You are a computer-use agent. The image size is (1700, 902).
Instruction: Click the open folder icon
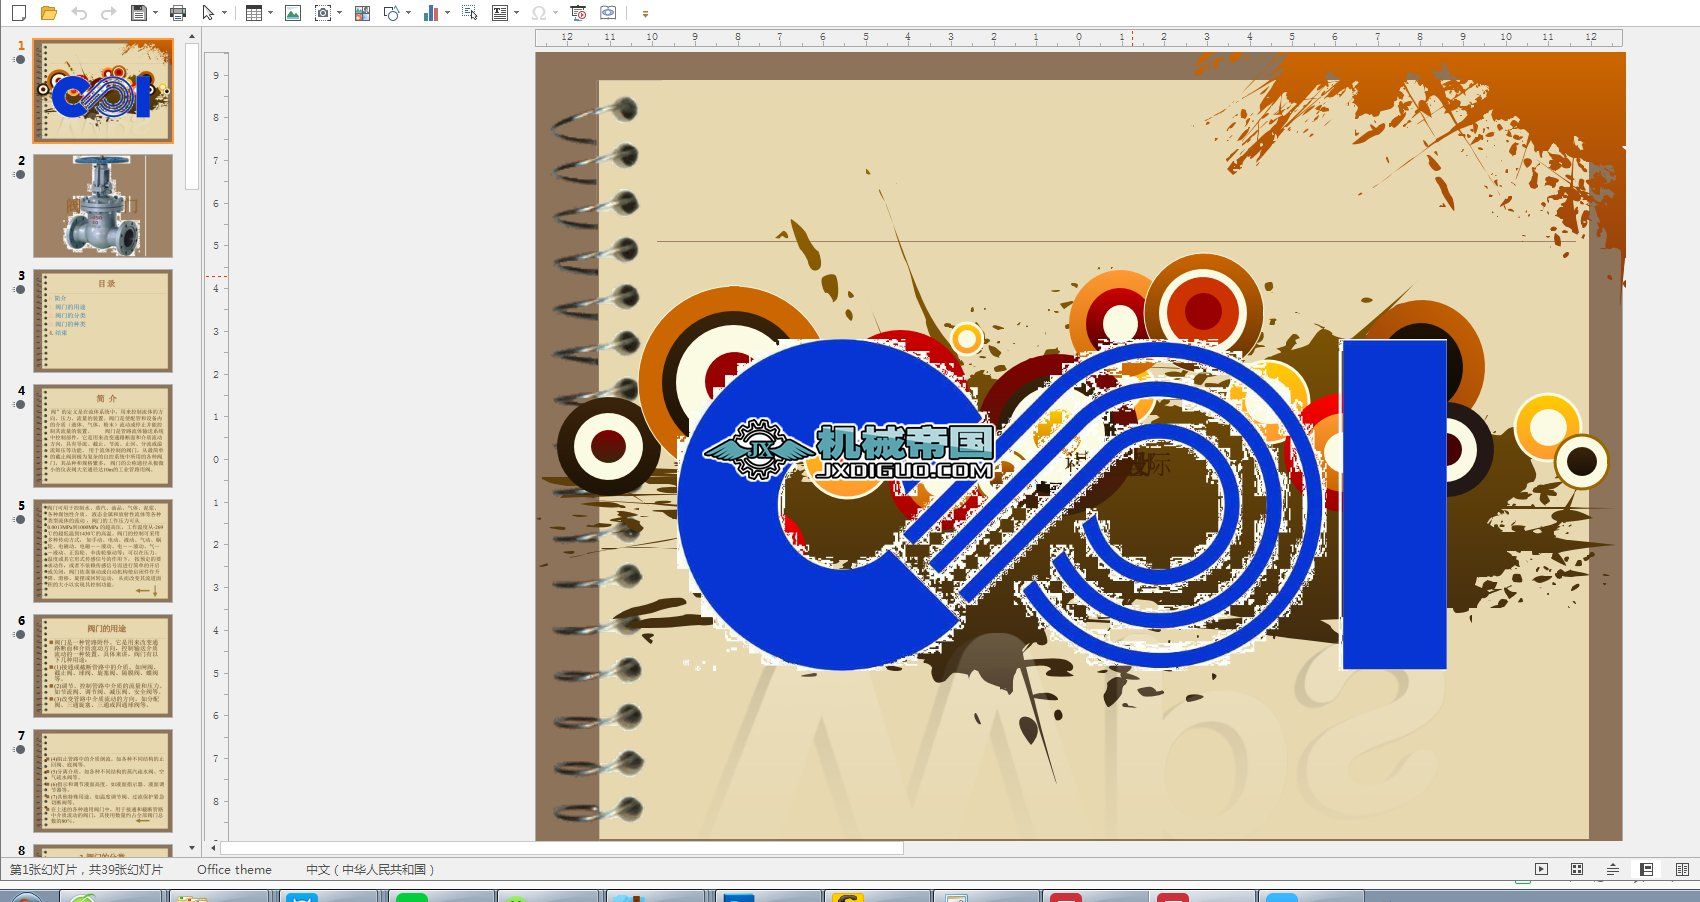click(48, 13)
